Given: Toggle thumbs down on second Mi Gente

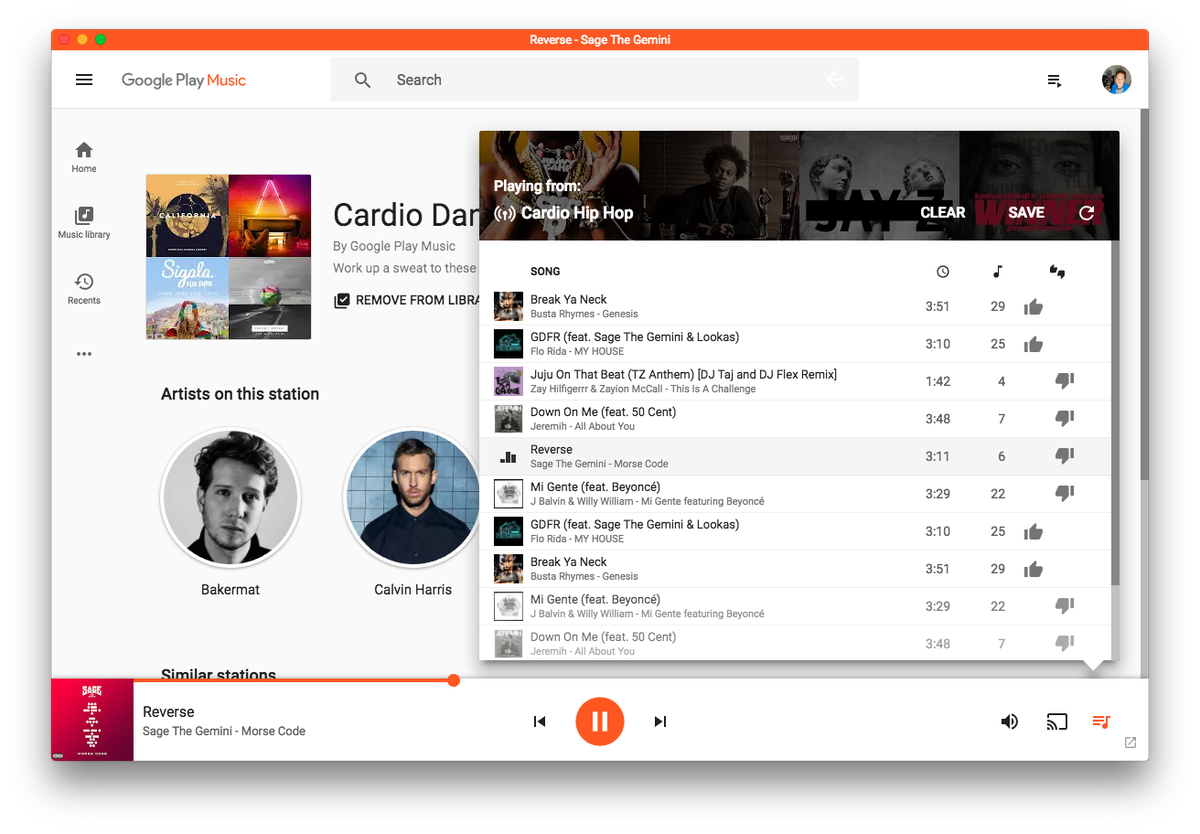Looking at the screenshot, I should (x=1065, y=606).
